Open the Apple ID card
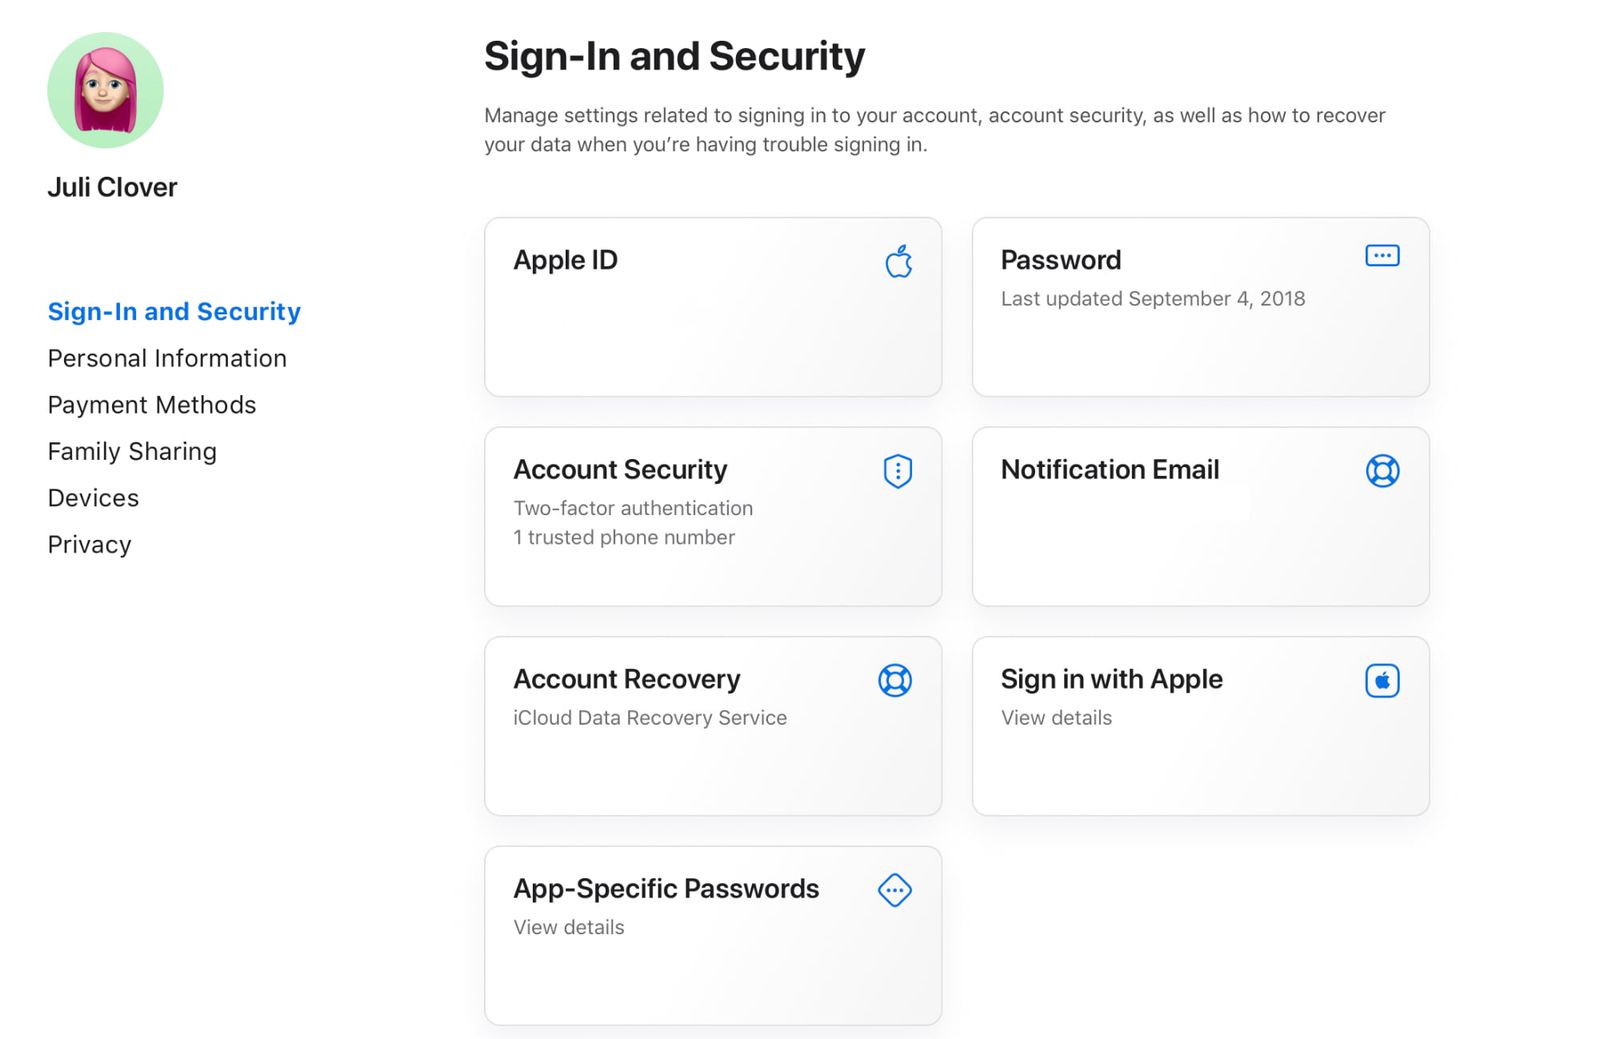 pyautogui.click(x=713, y=307)
